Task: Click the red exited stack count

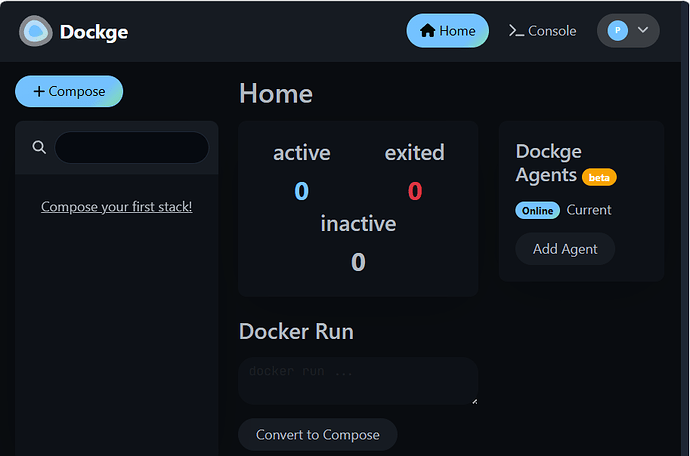Action: click(x=414, y=191)
